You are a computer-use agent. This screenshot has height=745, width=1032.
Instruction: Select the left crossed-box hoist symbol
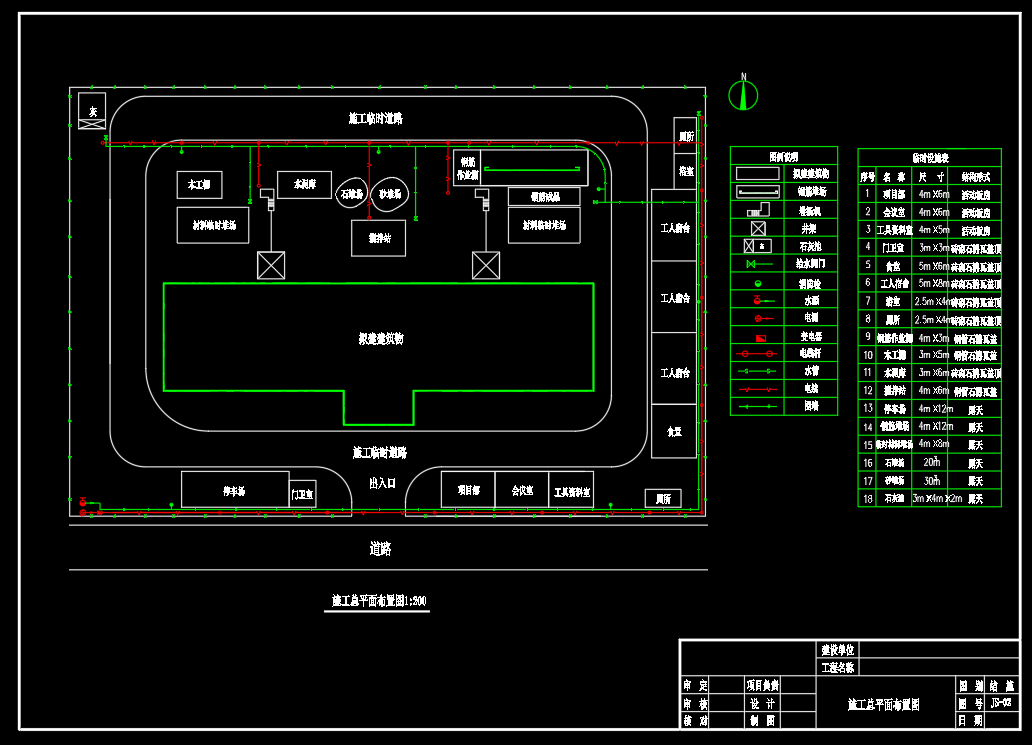[271, 265]
